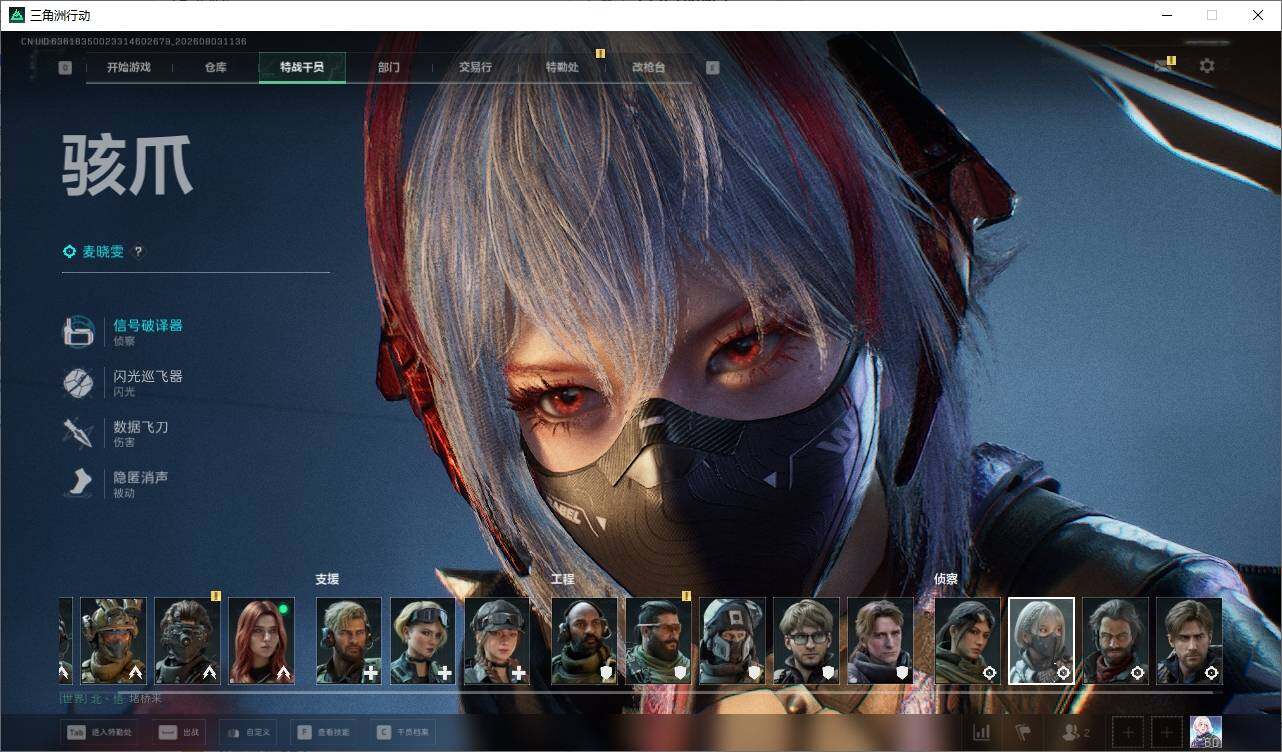Select the blonde woman support operator with goggles
This screenshot has height=752, width=1282.
[x=423, y=641]
